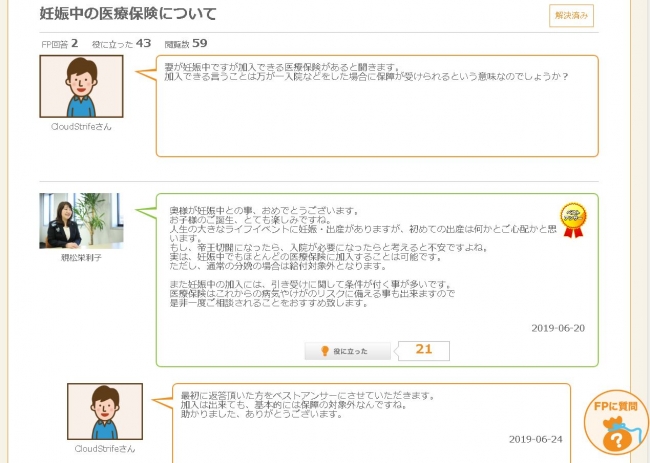Click reply line 最初に返答頂いた方をベストアンサーに
Screen dimensions: 650x463
pyautogui.click(x=308, y=395)
